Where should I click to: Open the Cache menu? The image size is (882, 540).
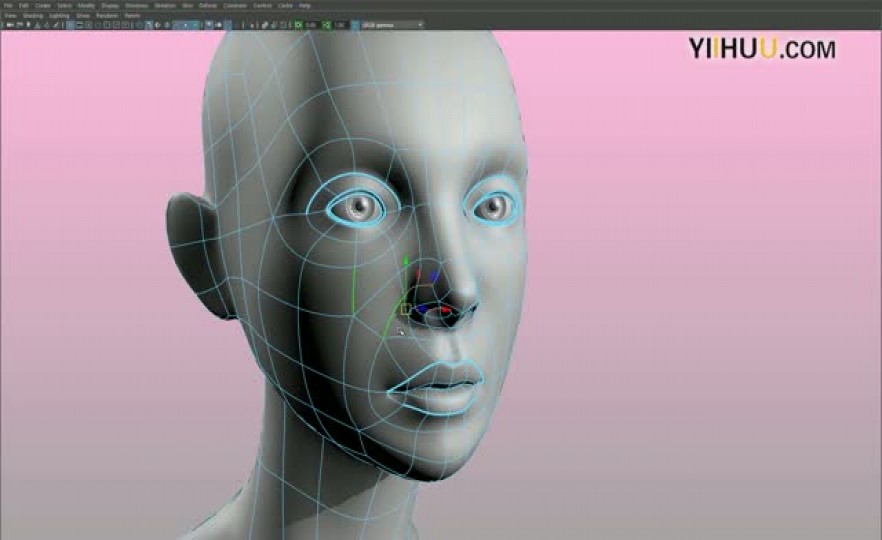tap(285, 6)
